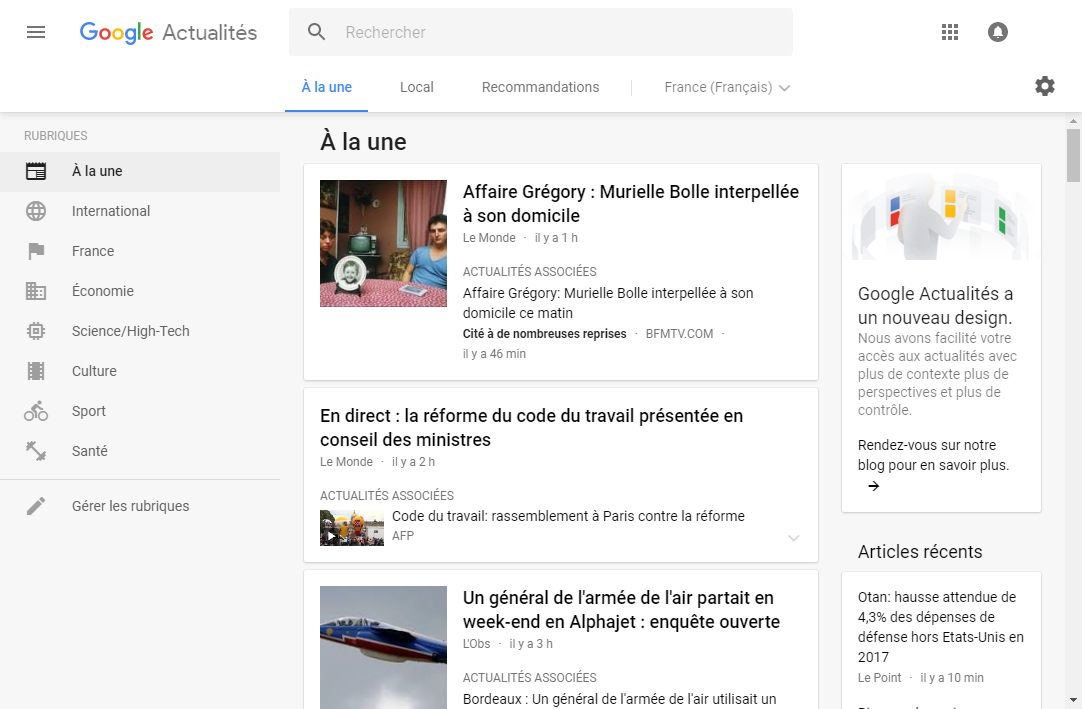Click the Économie building icon
This screenshot has width=1082, height=709.
(36, 291)
